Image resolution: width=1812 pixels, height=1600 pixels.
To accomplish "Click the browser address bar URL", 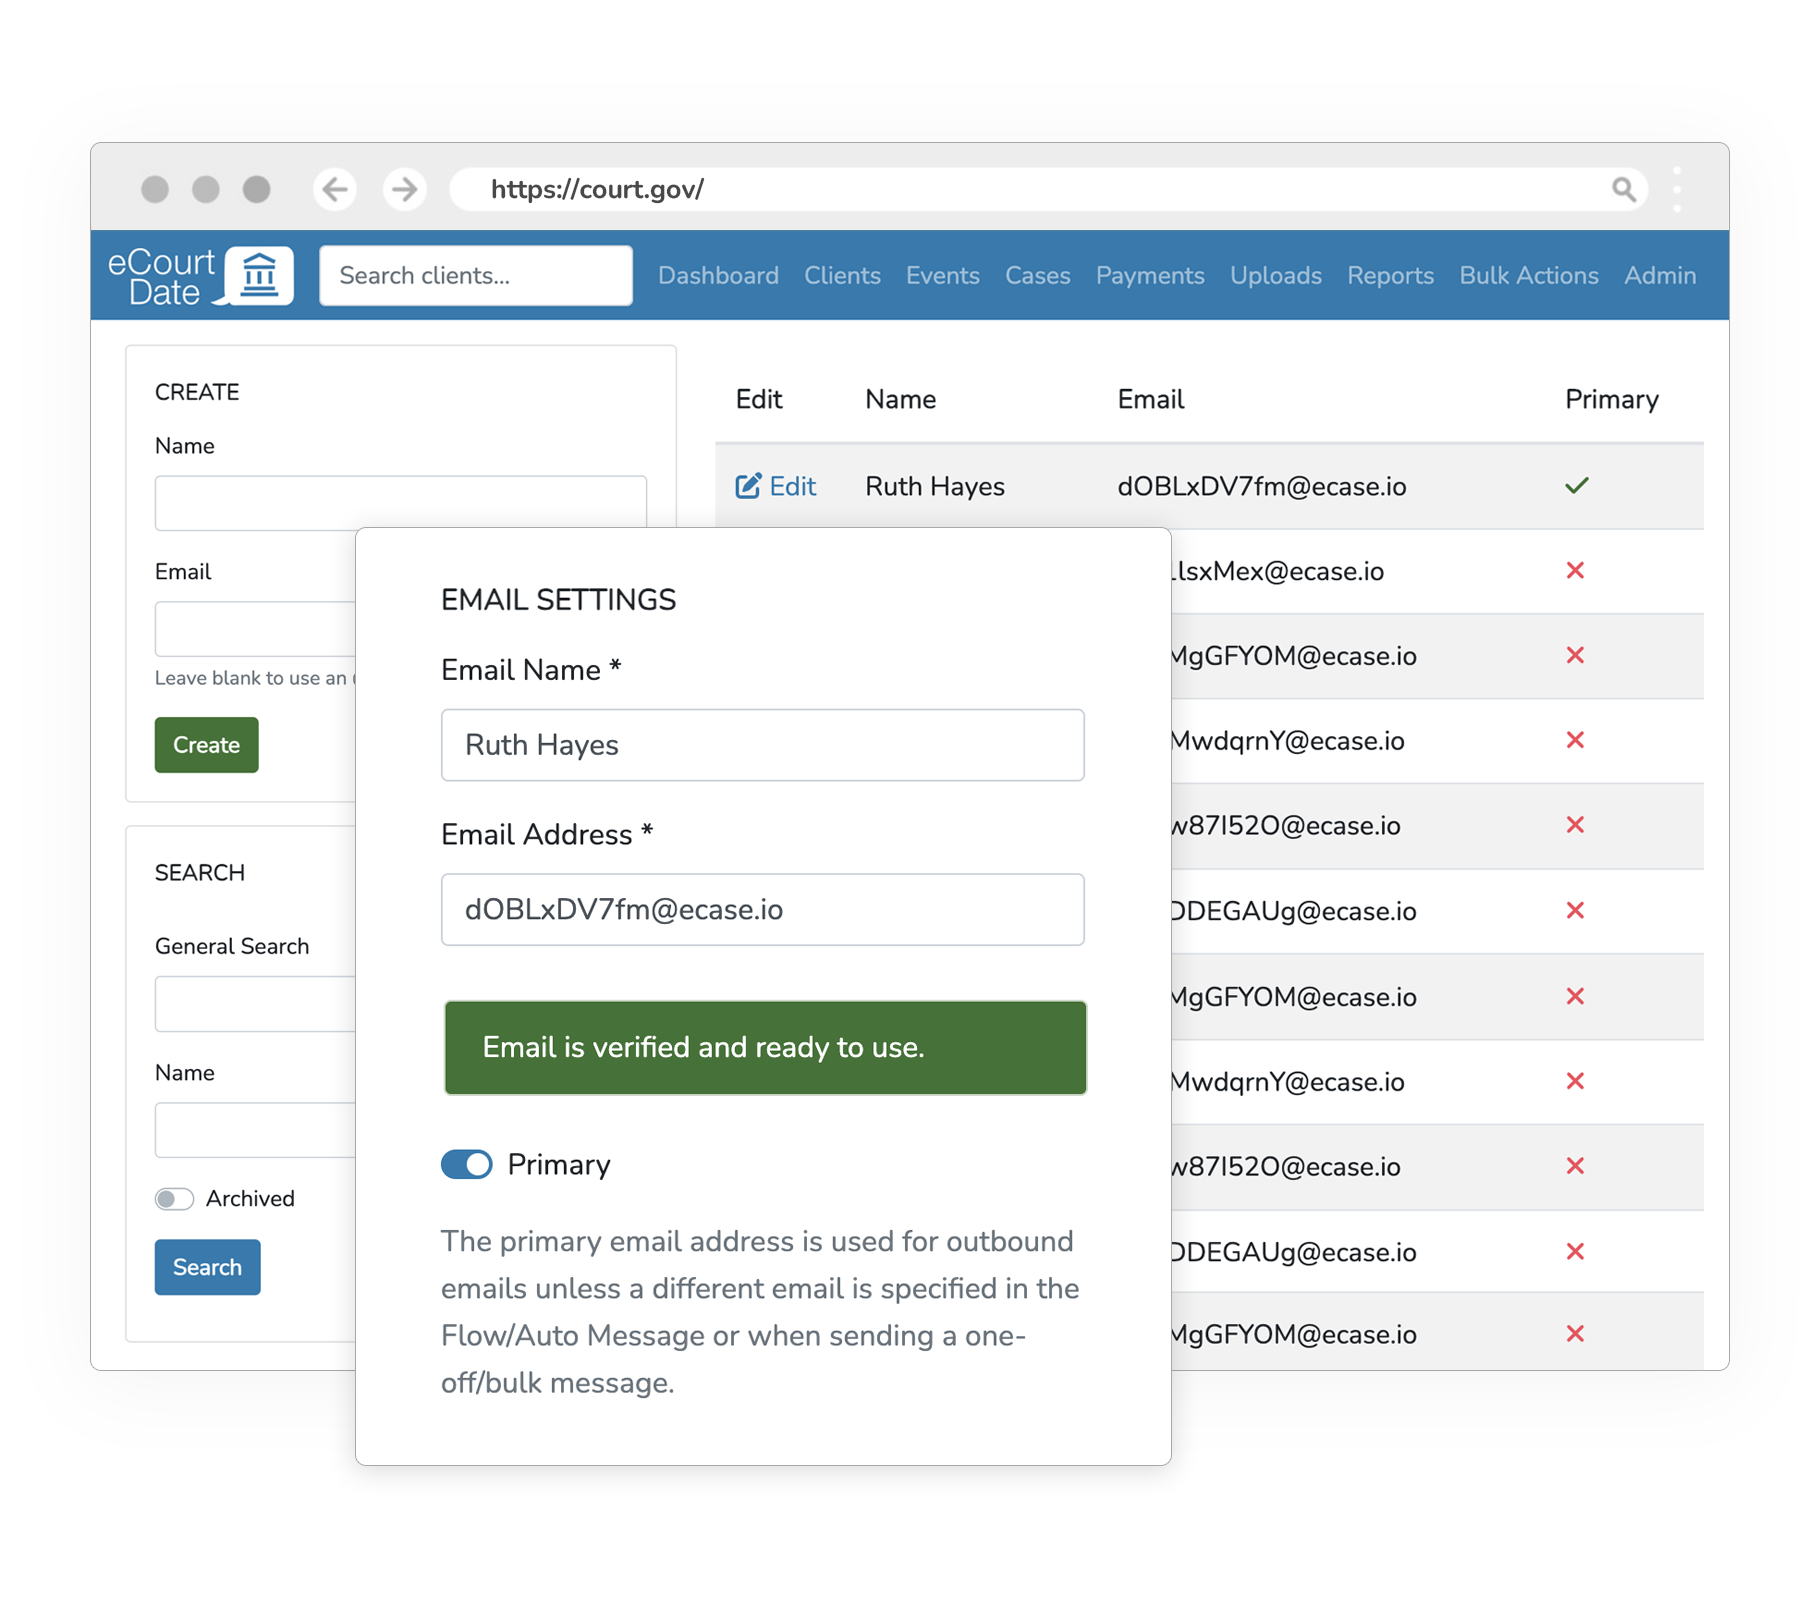I will click(x=597, y=190).
